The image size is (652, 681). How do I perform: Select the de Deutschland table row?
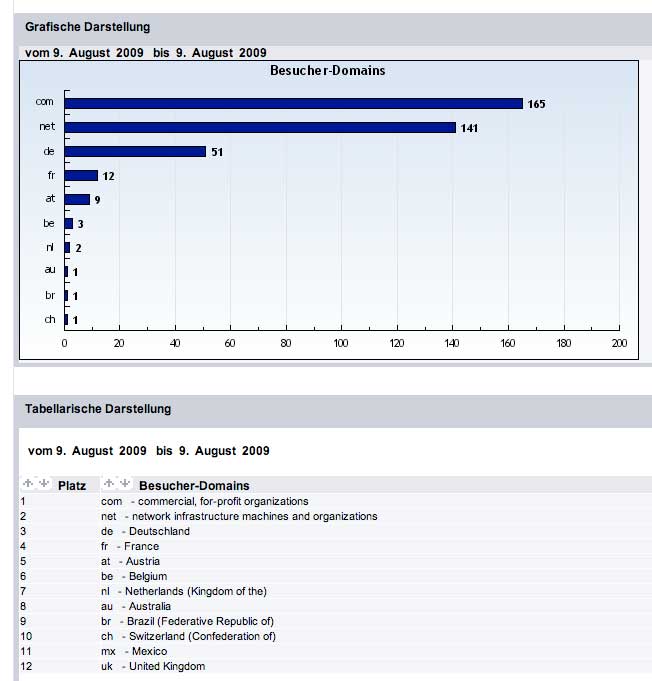pyautogui.click(x=145, y=531)
